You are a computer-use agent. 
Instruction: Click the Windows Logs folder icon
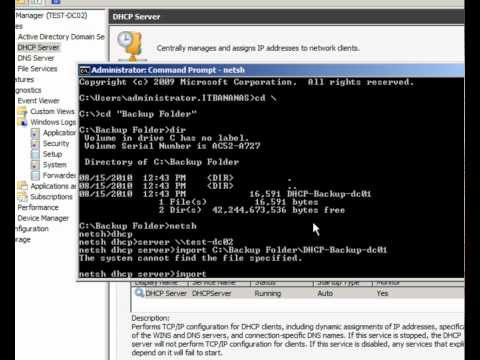22,122
